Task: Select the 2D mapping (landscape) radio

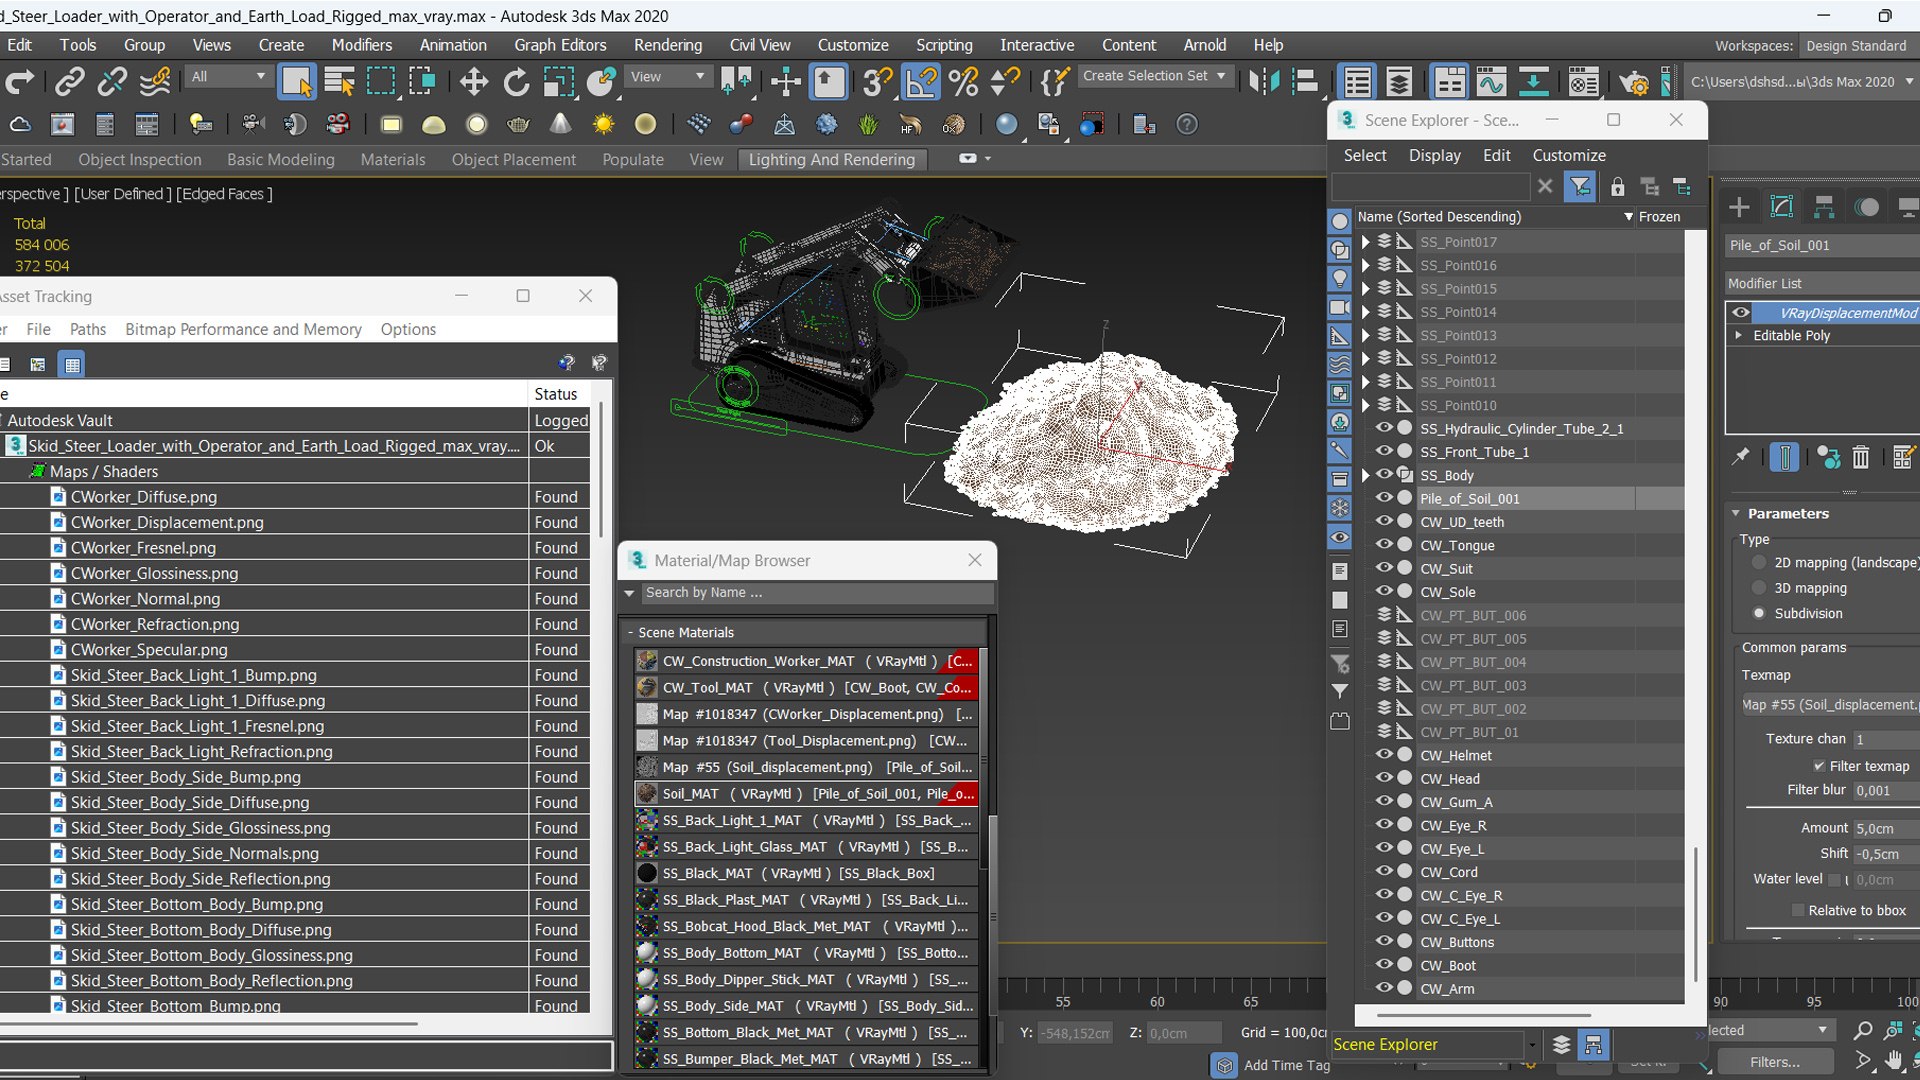Action: point(1759,562)
